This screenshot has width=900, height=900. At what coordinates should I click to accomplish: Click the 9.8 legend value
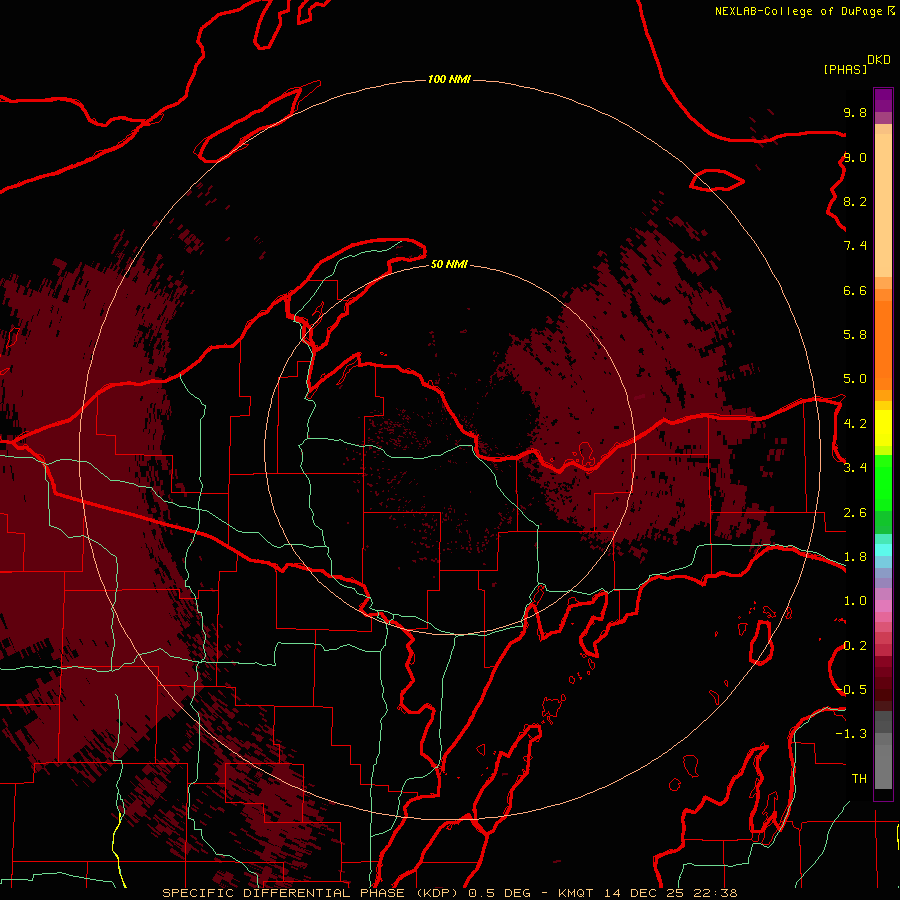[x=855, y=112]
